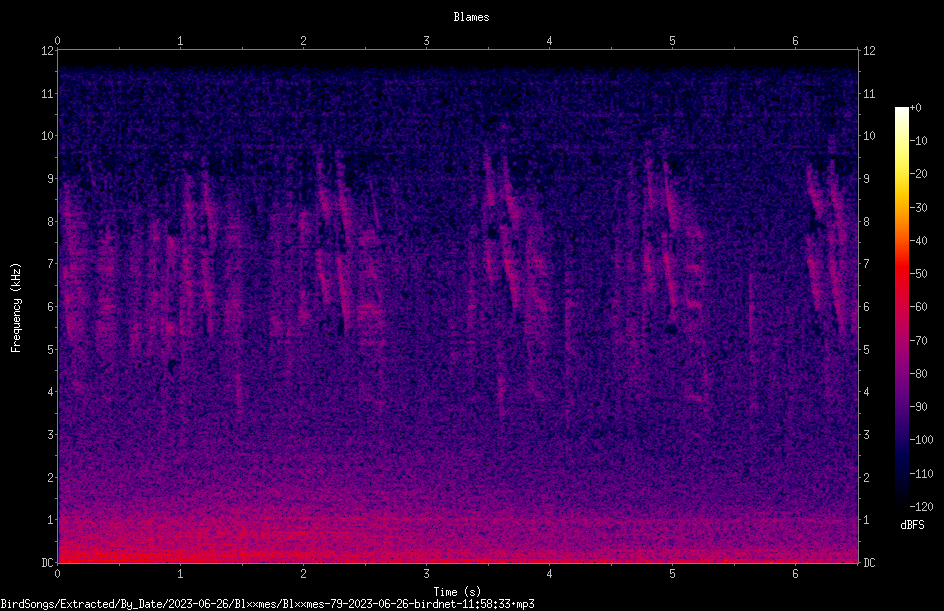Click the '-40' colorbar level label
Screen dimensions: 944x611
(x=919, y=241)
